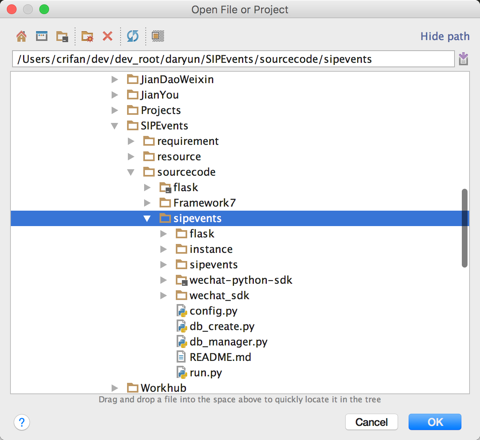Refresh the file tree

tap(133, 36)
